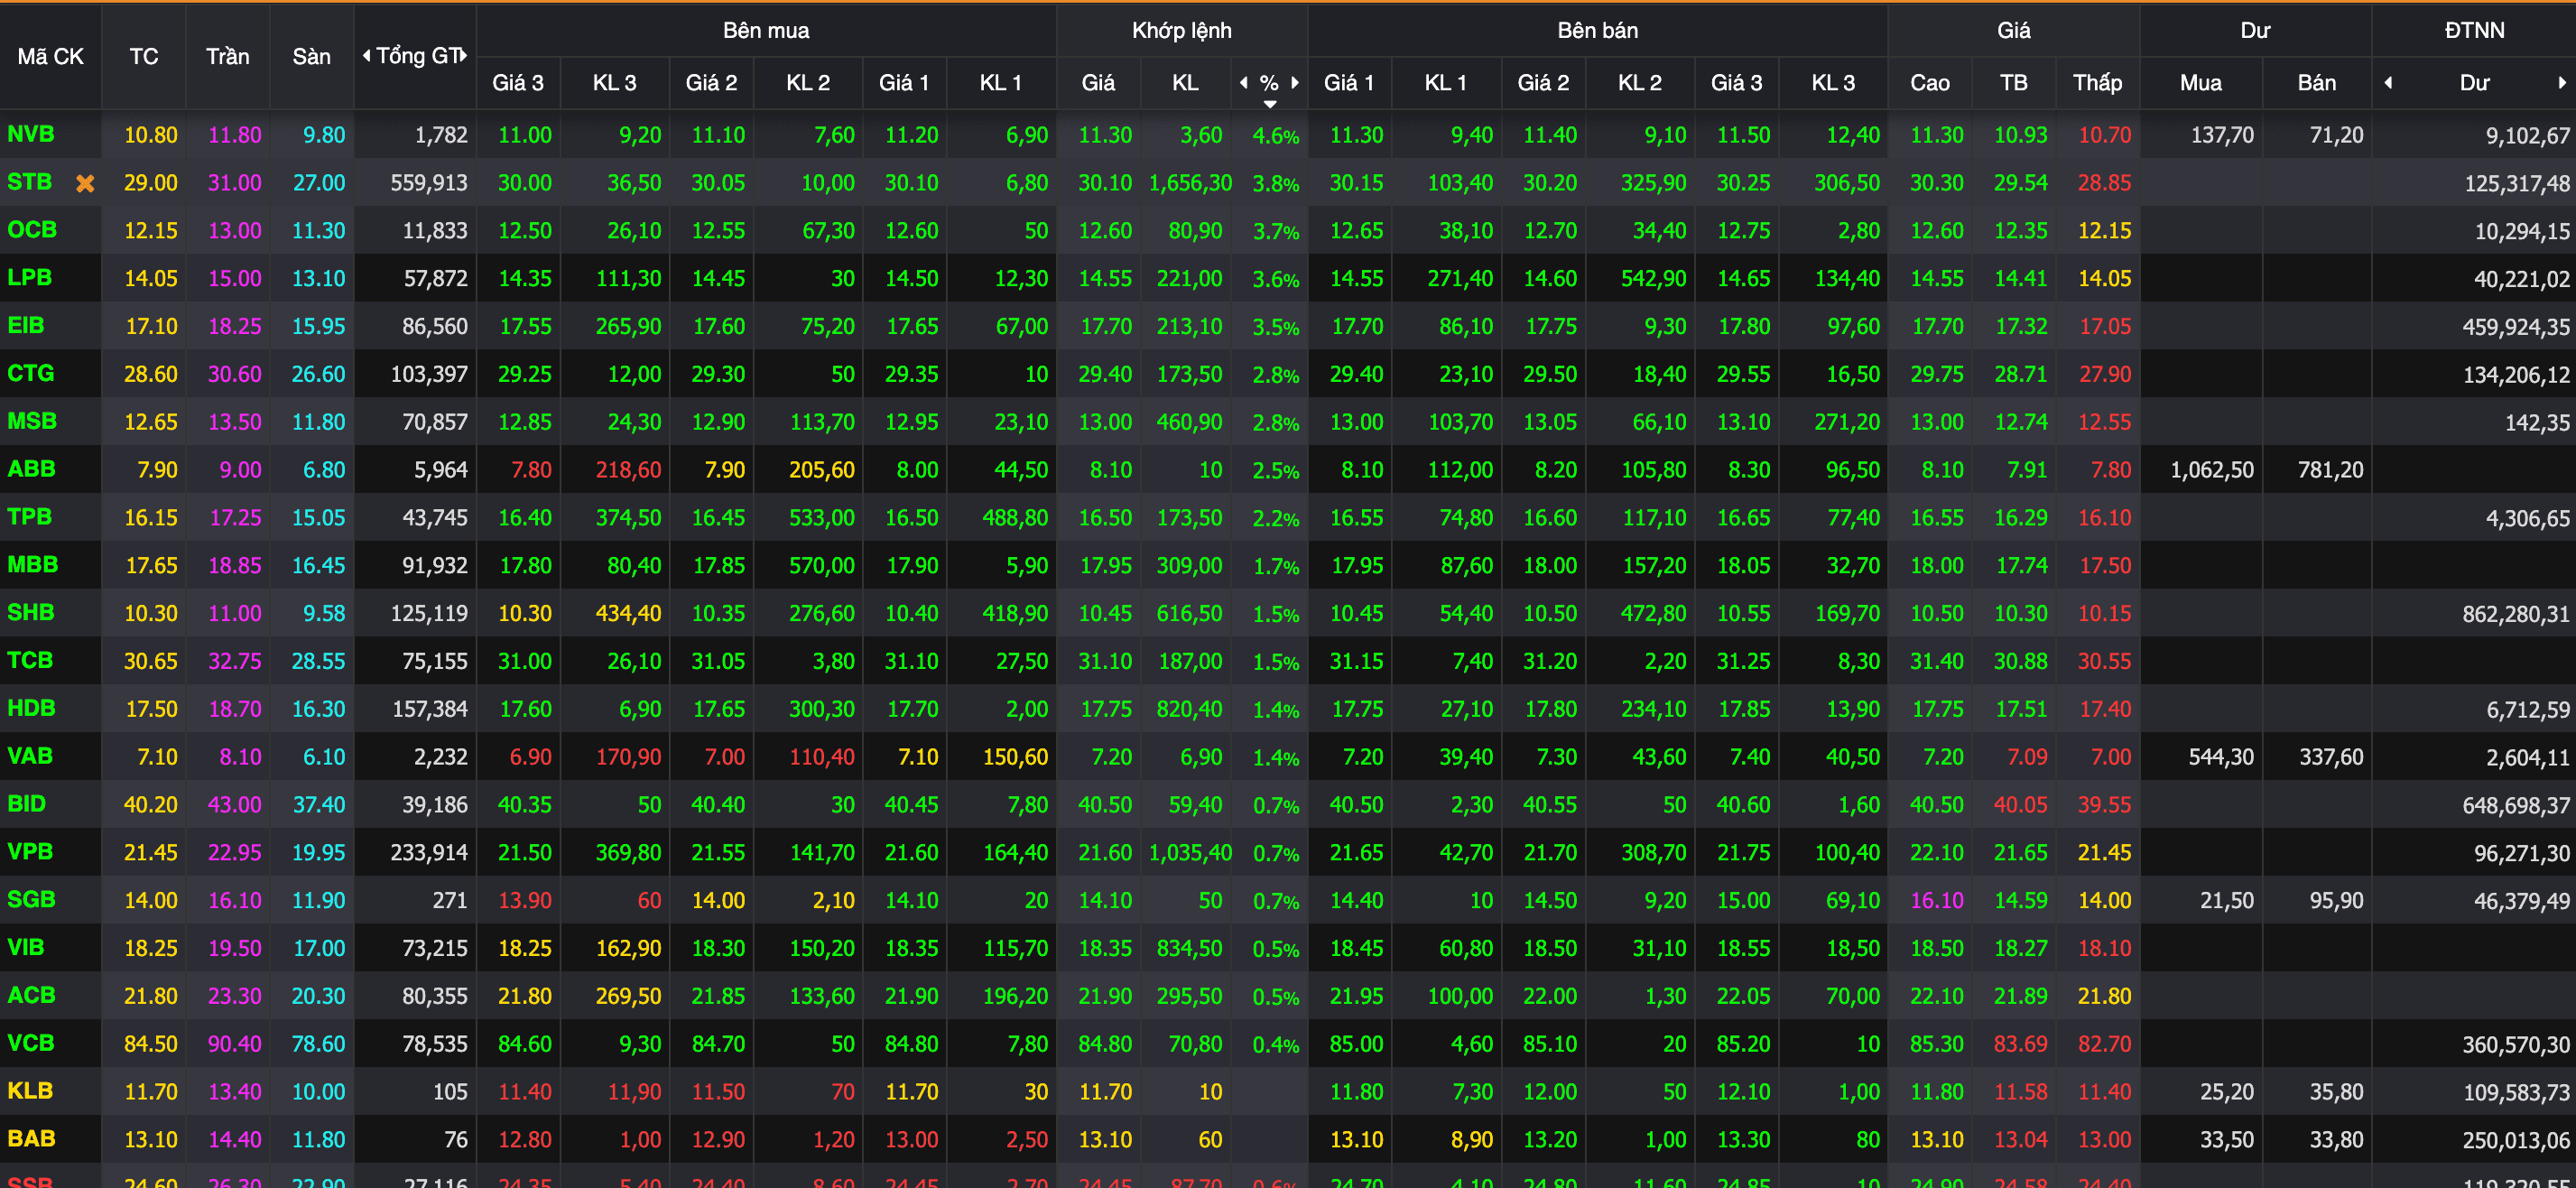This screenshot has height=1188, width=2576.
Task: Toggle sort arrow under % header
Action: point(1270,104)
